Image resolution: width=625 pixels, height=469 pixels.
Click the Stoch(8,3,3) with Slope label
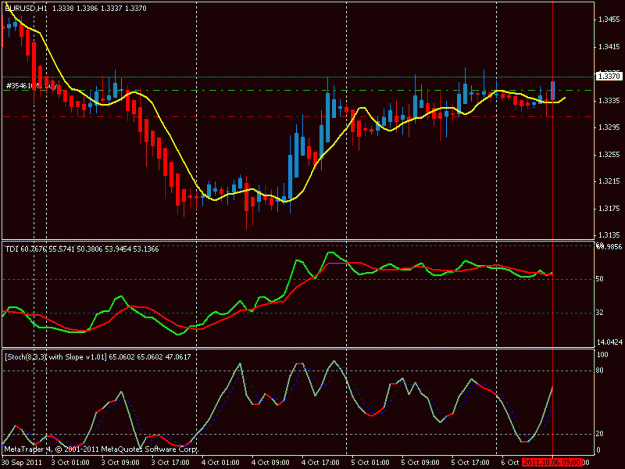pyautogui.click(x=98, y=357)
